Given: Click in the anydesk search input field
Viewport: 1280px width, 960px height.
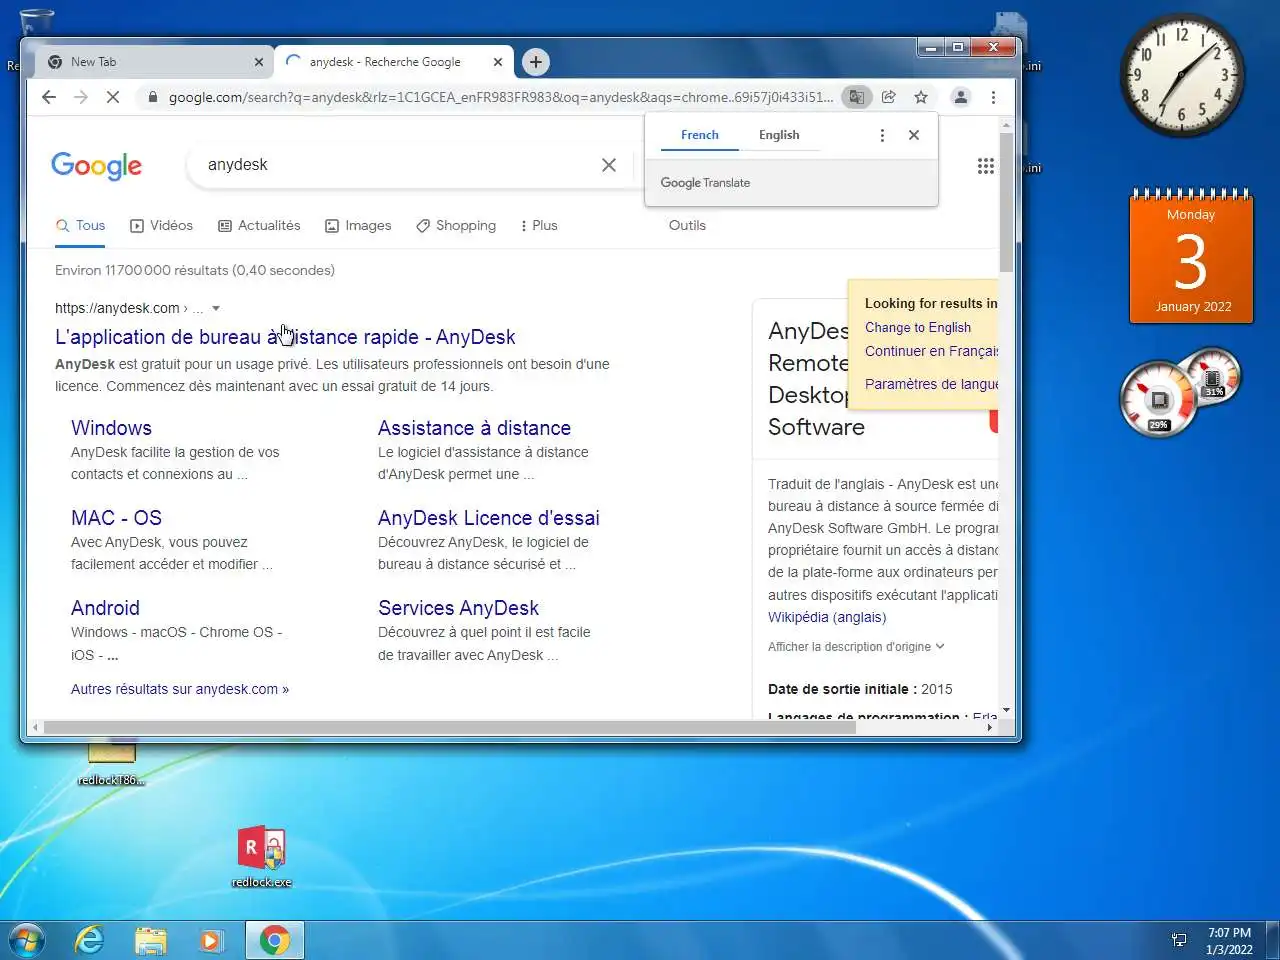Looking at the screenshot, I should coord(400,165).
